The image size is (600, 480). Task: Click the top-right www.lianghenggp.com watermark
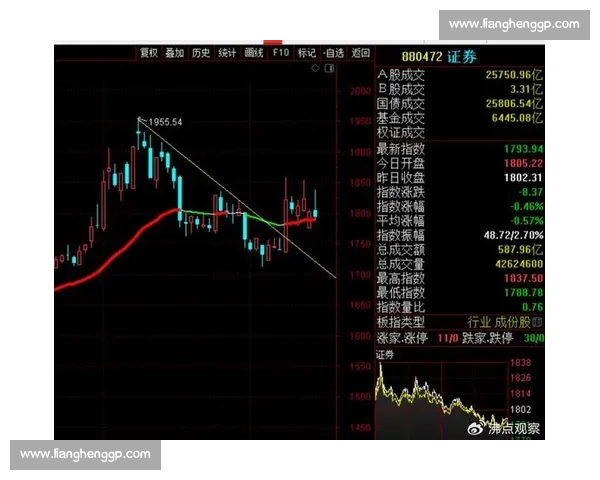[513, 24]
